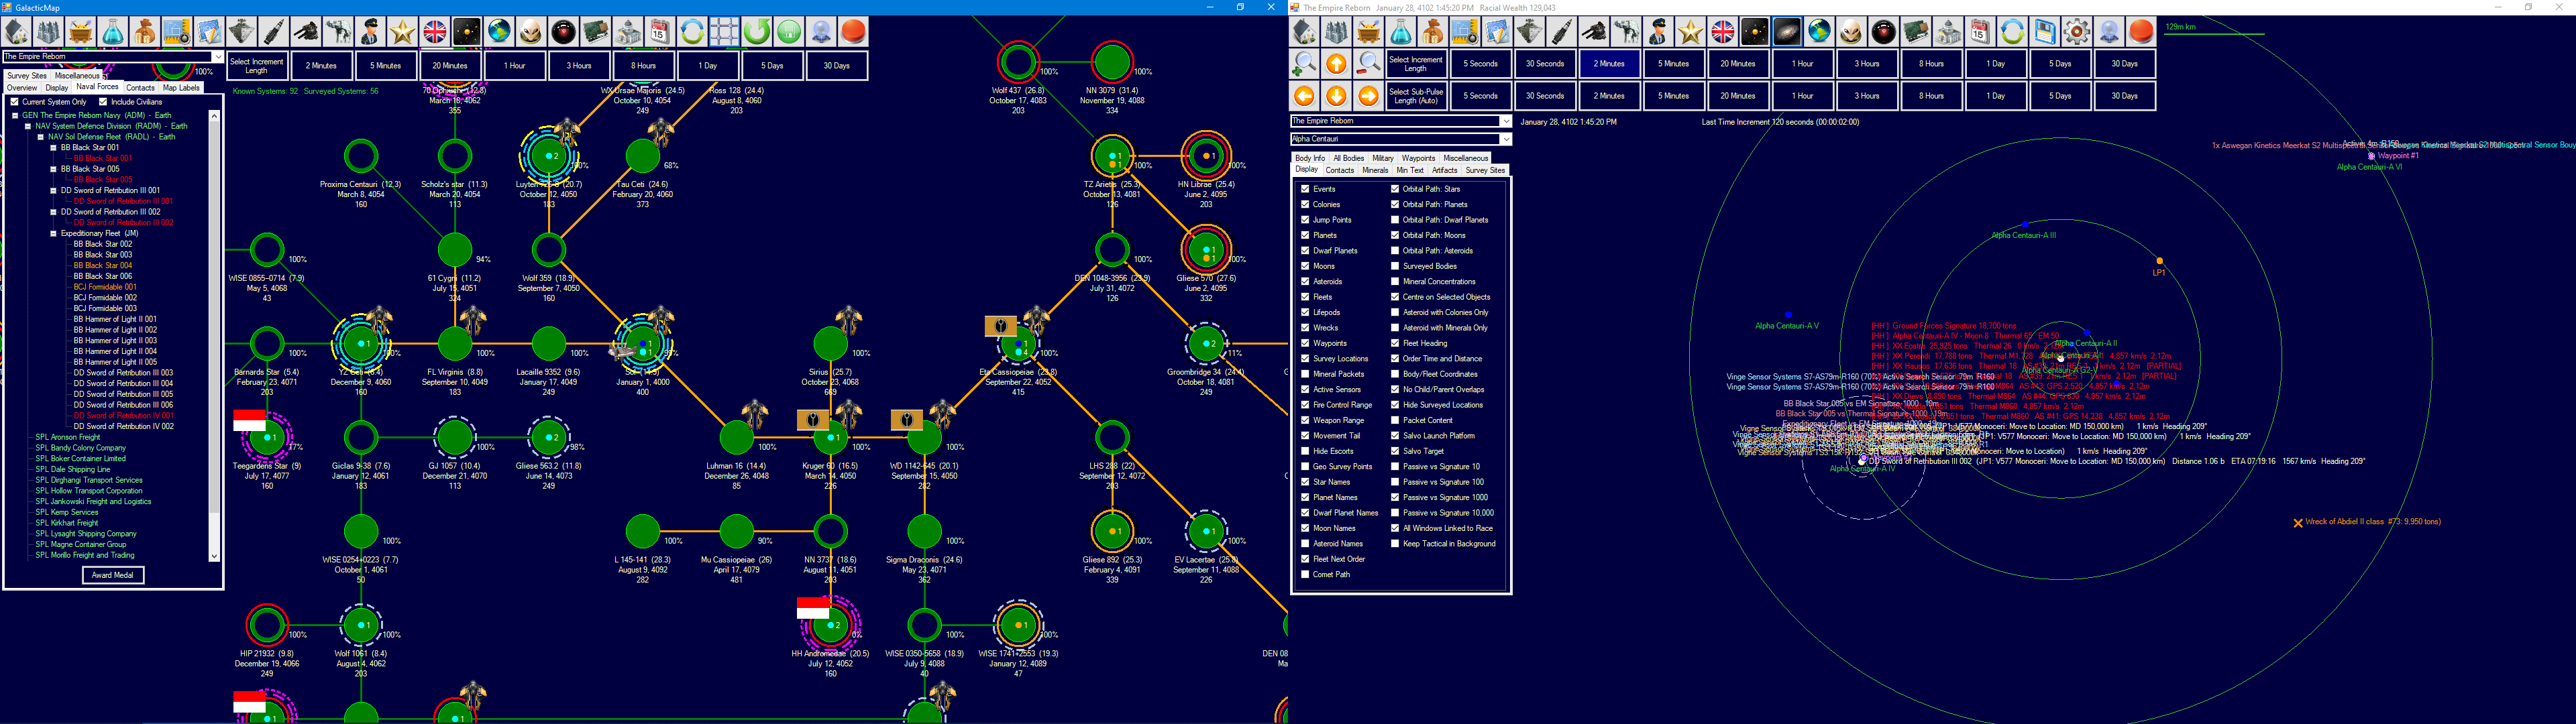Click the zoom in magnifier icon
The height and width of the screenshot is (724, 2576).
pyautogui.click(x=1304, y=64)
